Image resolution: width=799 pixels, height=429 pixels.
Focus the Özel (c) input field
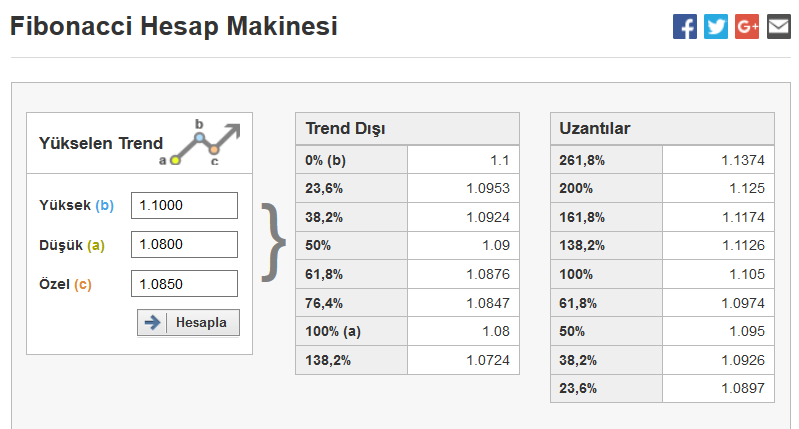tap(184, 284)
